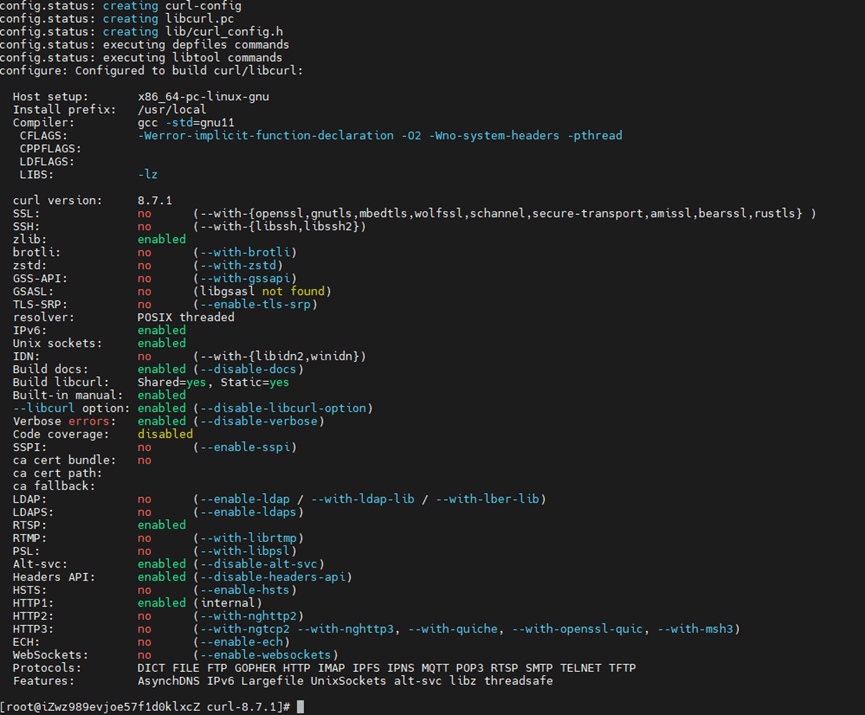Click "enabled" on the Unix sockets row
This screenshot has height=715, width=865.
[162, 343]
